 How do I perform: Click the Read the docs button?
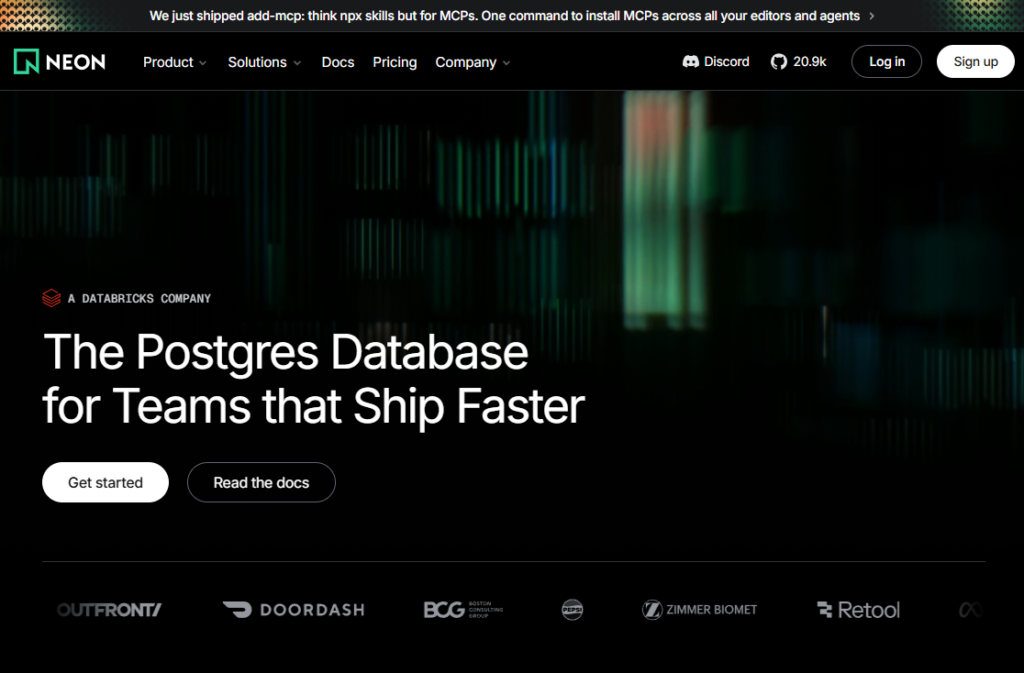click(261, 482)
